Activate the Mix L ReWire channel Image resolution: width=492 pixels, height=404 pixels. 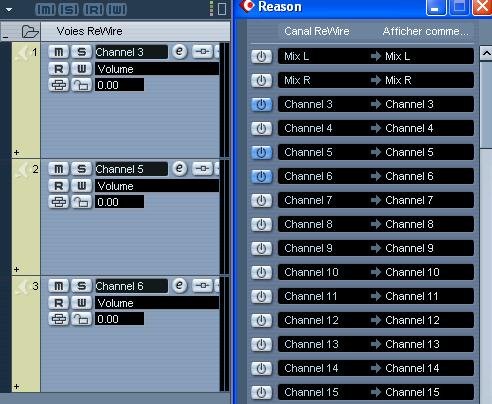261,56
